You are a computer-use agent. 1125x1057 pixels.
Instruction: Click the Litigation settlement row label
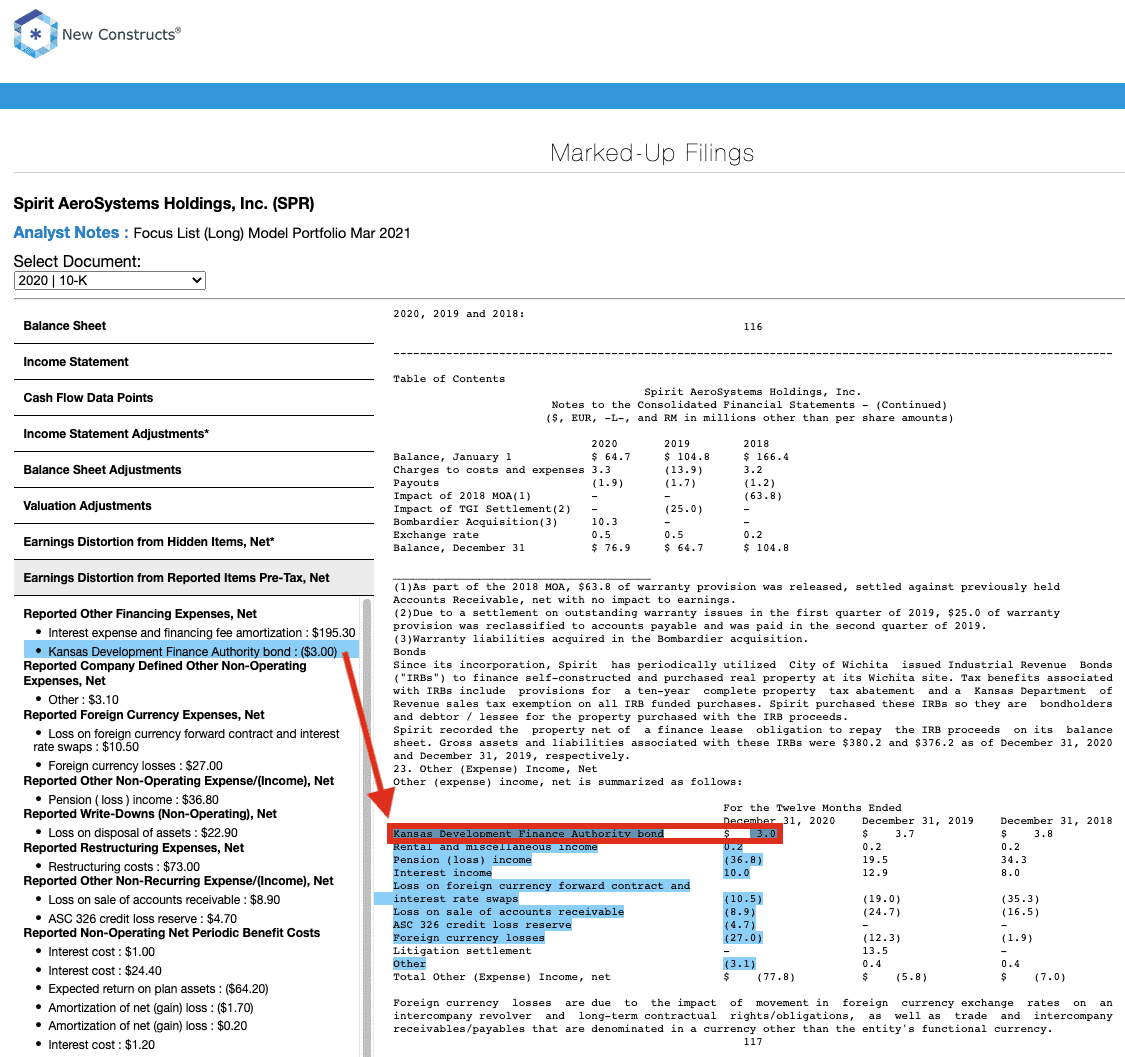462,951
